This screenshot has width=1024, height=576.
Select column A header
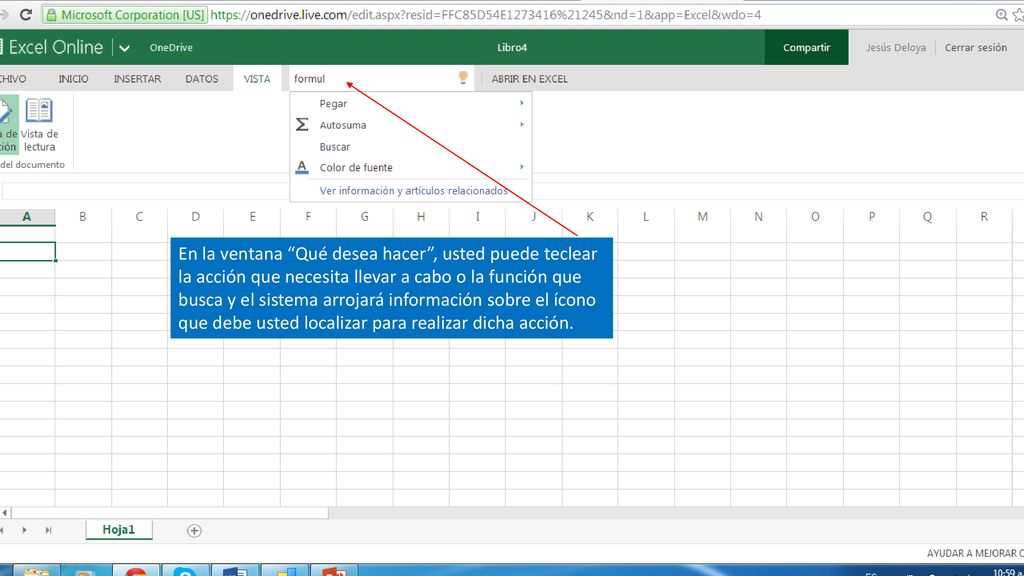(x=27, y=216)
